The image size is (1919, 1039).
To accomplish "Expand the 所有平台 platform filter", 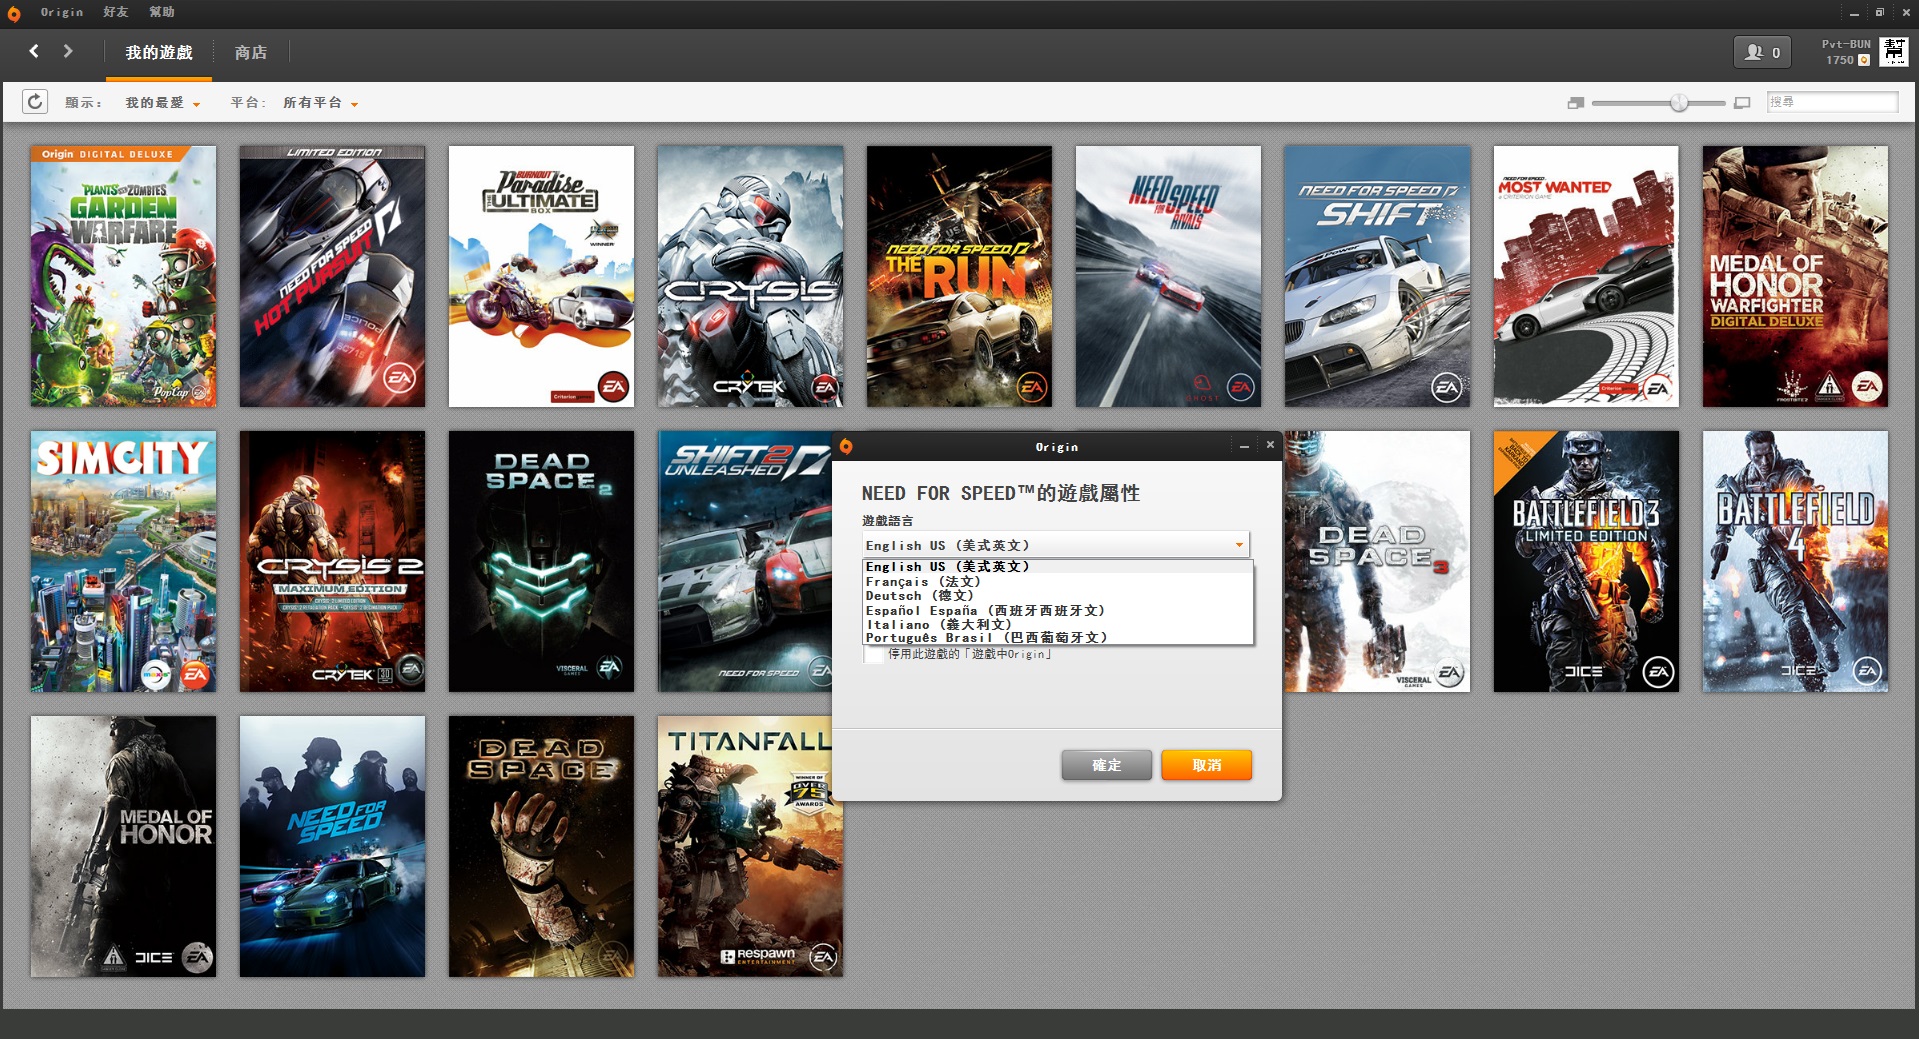I will 320,103.
